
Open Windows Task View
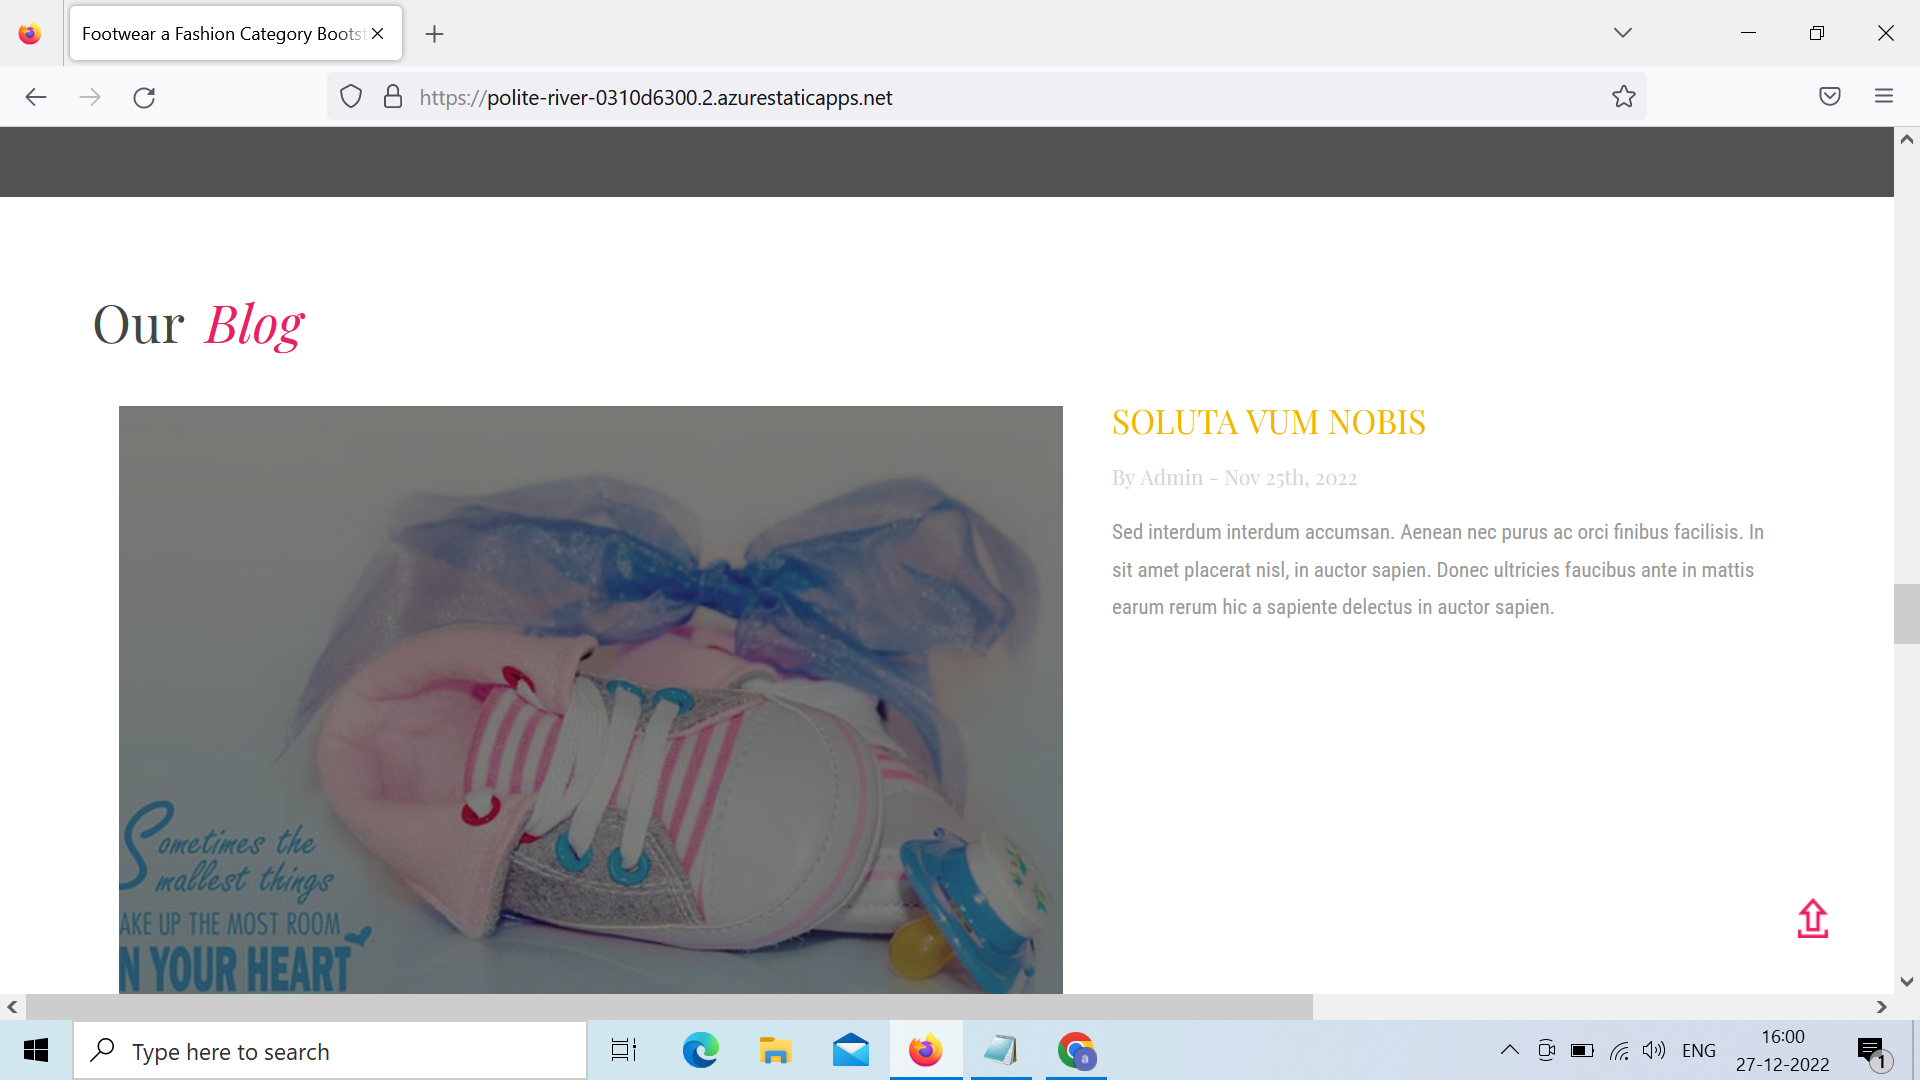[x=624, y=1051]
